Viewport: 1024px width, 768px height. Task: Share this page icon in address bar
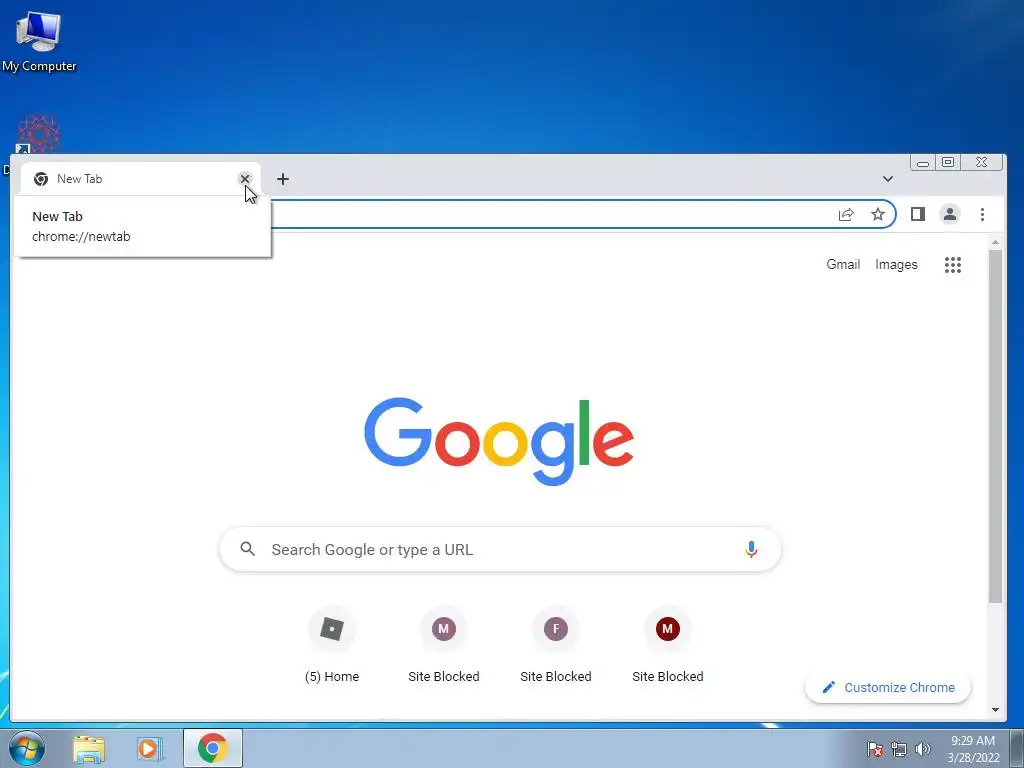846,214
